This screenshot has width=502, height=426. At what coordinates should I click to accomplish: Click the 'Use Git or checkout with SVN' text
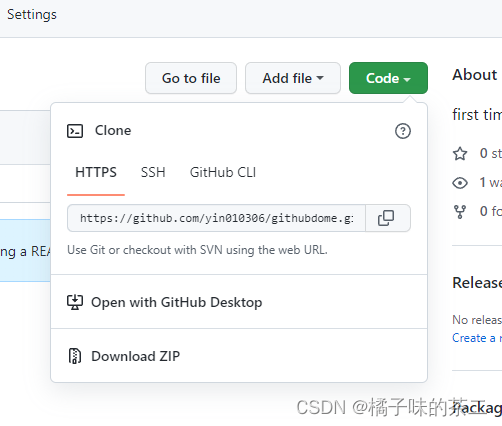197,250
